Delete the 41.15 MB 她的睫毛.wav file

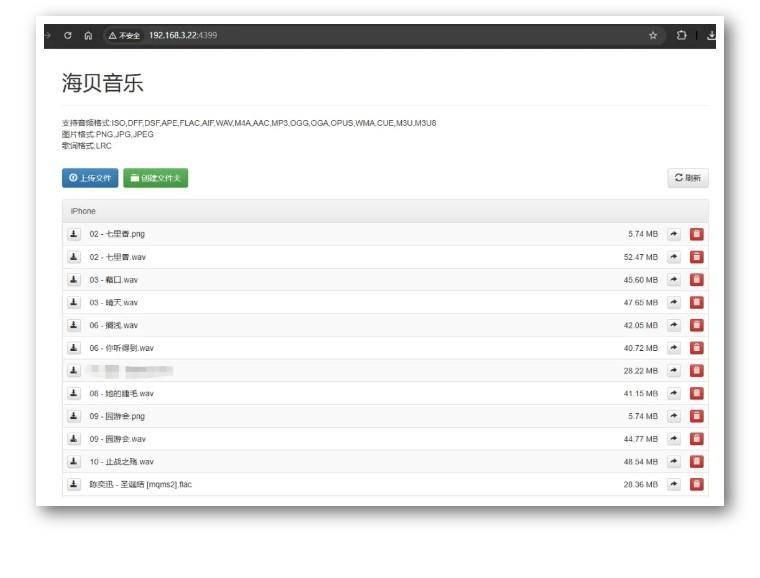click(697, 393)
